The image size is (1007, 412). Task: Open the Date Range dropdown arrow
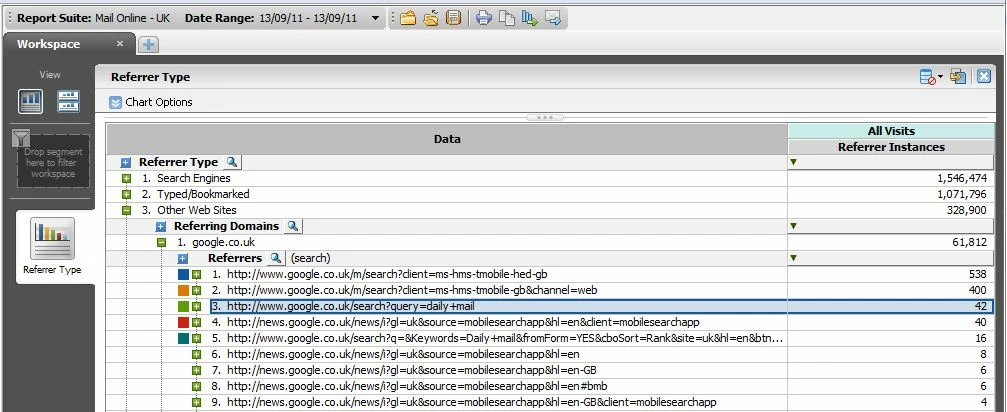(376, 18)
